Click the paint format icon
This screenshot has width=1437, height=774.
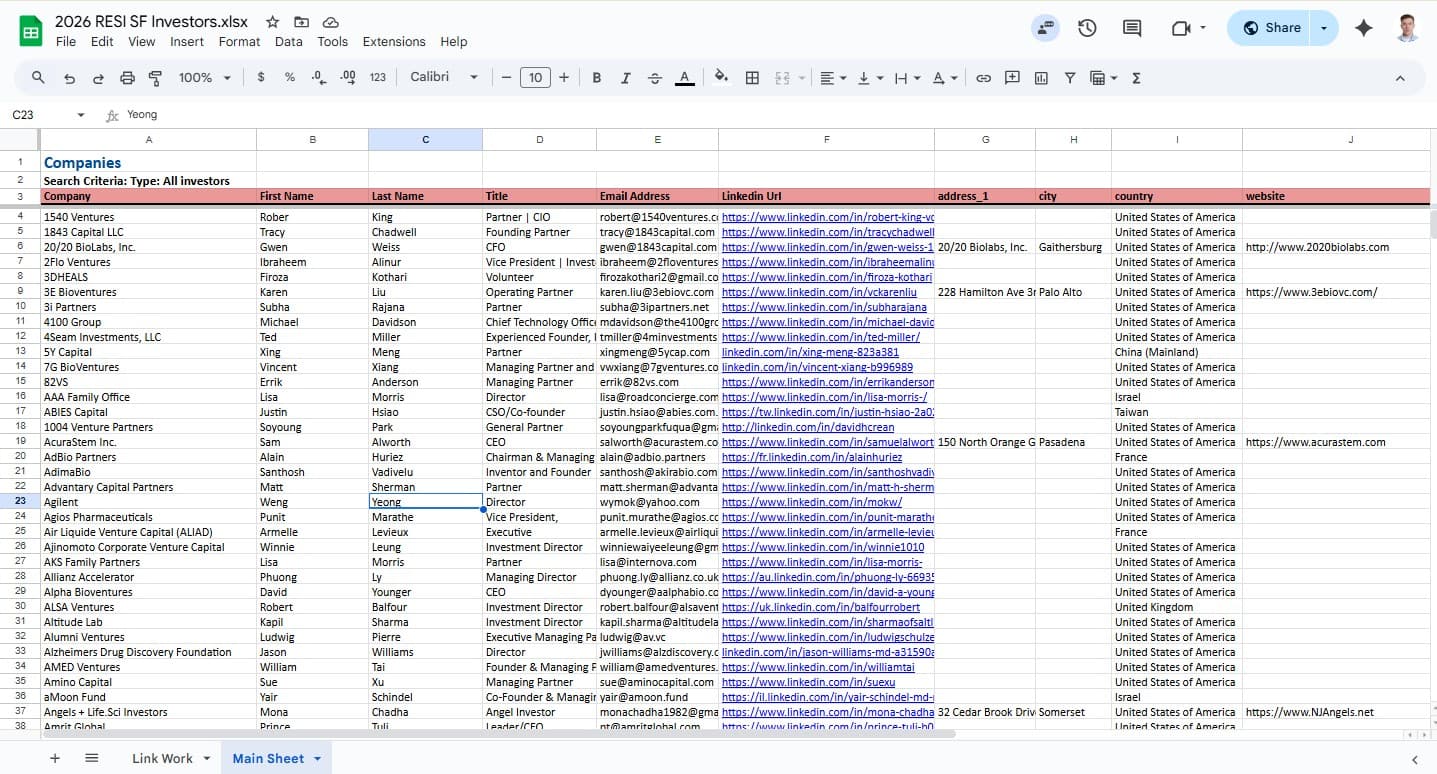click(x=155, y=78)
